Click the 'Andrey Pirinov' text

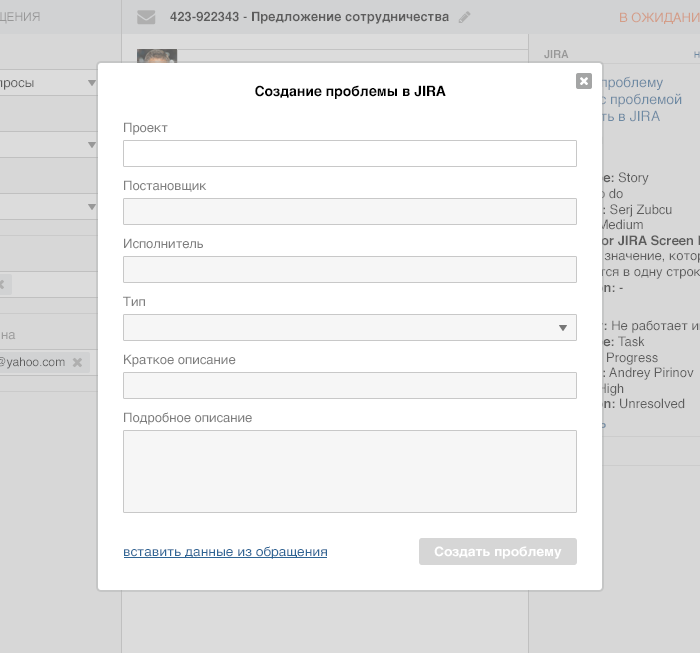click(651, 373)
